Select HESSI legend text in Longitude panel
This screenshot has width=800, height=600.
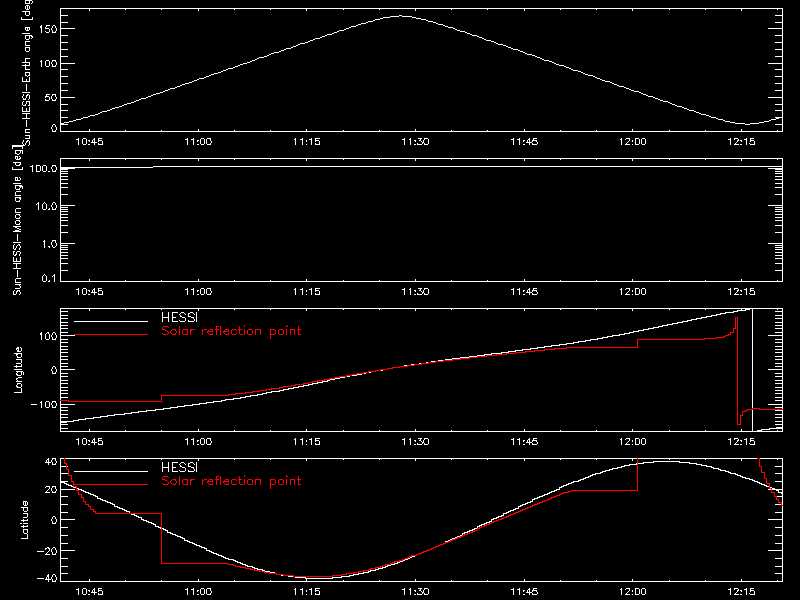click(179, 317)
